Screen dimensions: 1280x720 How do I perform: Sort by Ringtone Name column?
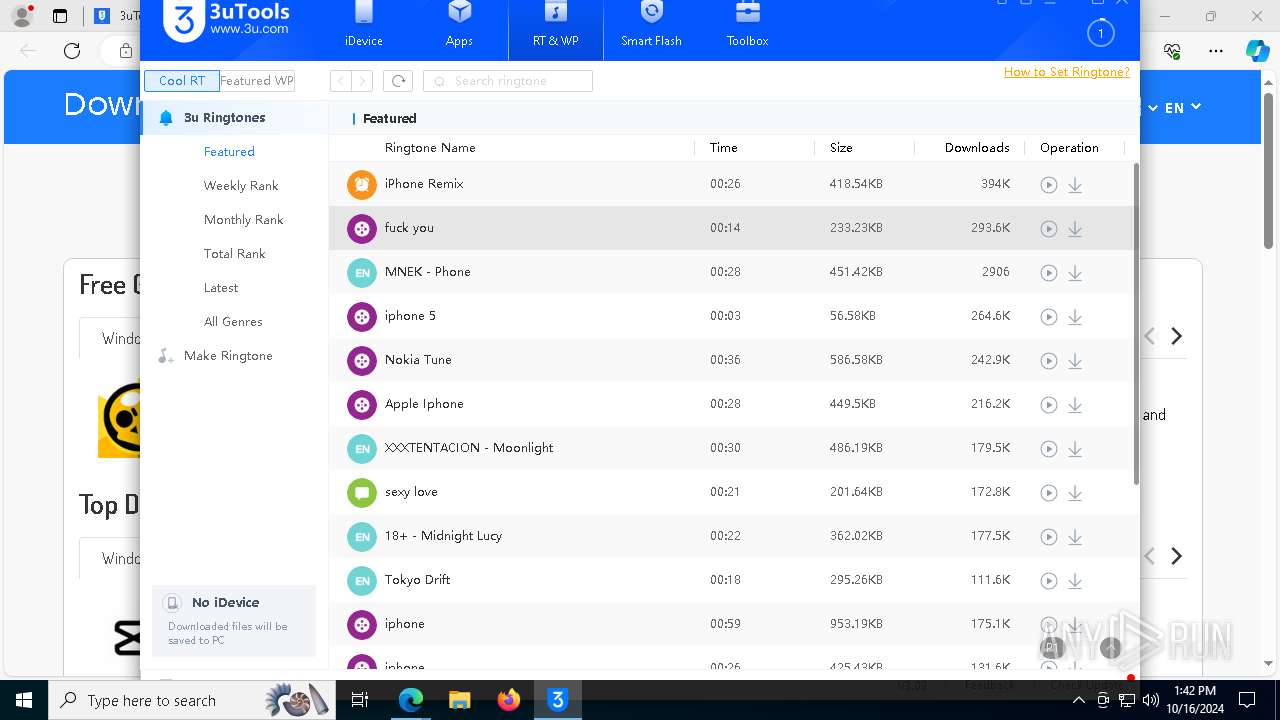430,148
